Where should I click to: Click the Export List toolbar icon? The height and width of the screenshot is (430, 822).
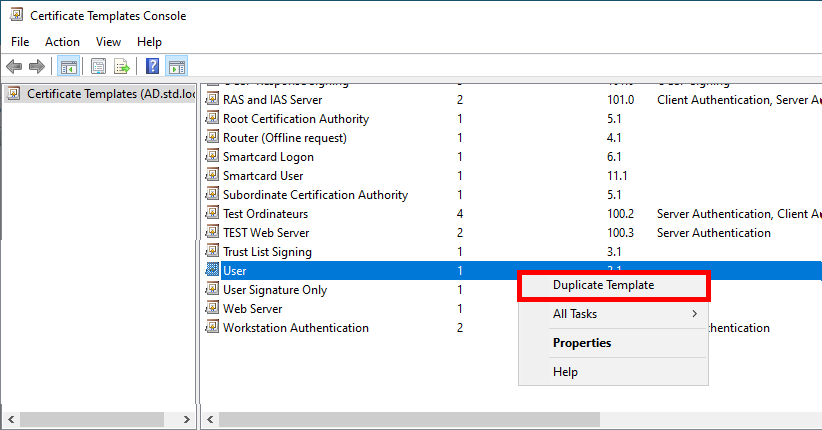tap(122, 67)
